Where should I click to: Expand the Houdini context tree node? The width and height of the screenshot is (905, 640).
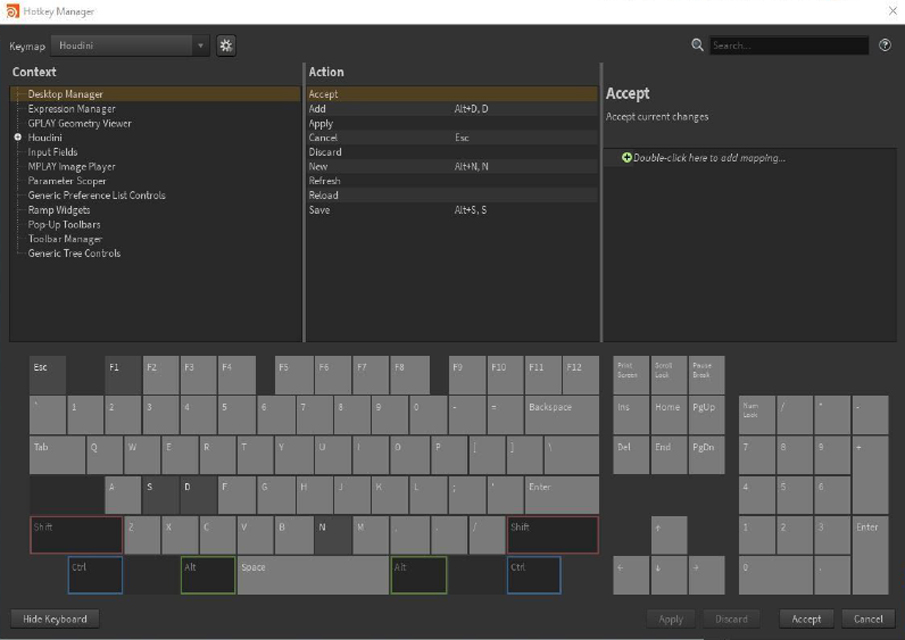click(x=18, y=138)
